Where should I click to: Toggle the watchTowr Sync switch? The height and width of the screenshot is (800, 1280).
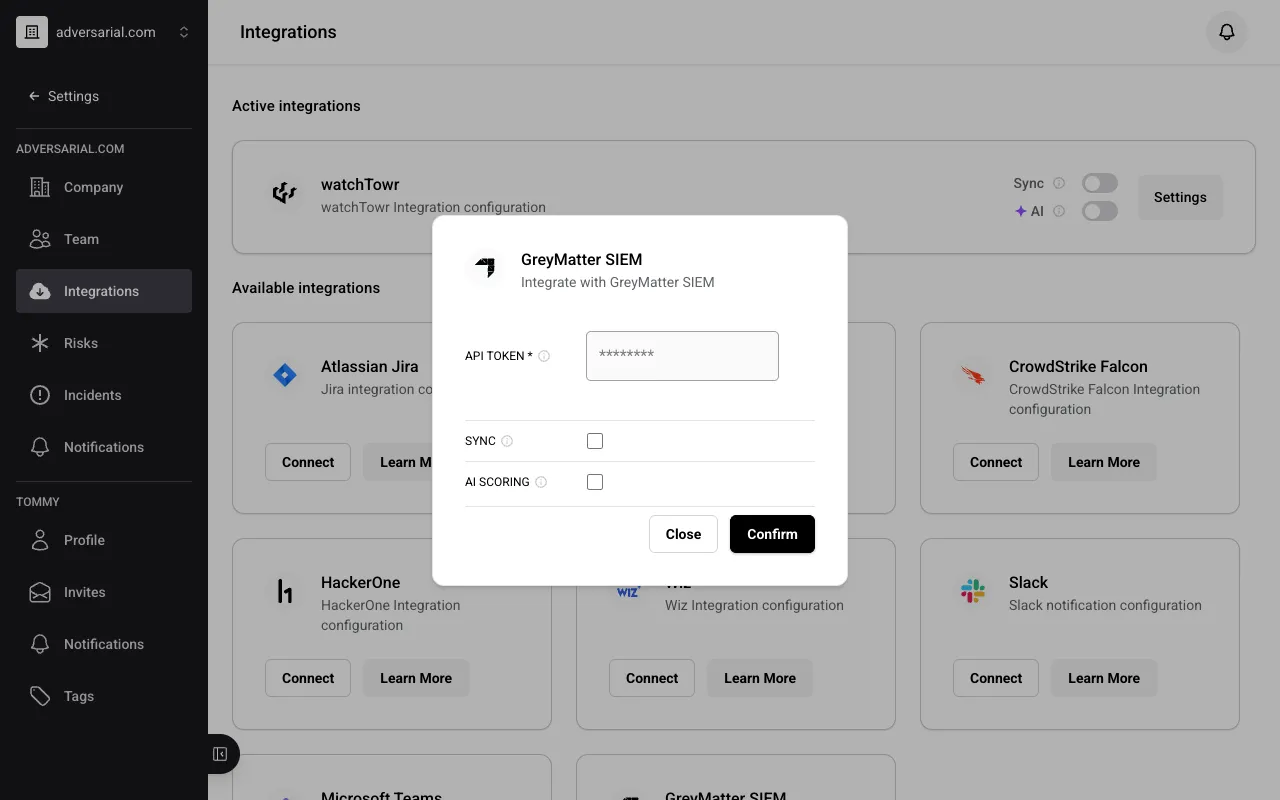pyautogui.click(x=1100, y=183)
